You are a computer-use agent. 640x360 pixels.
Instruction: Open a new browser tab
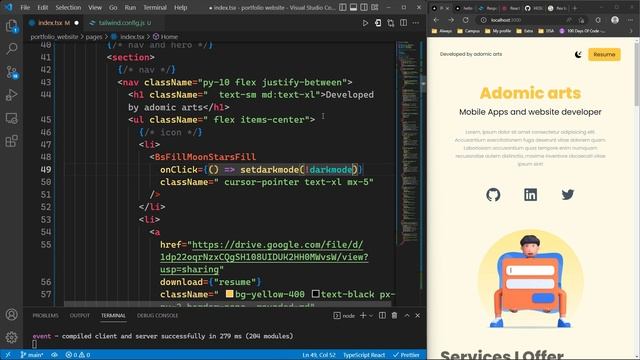click(575, 8)
